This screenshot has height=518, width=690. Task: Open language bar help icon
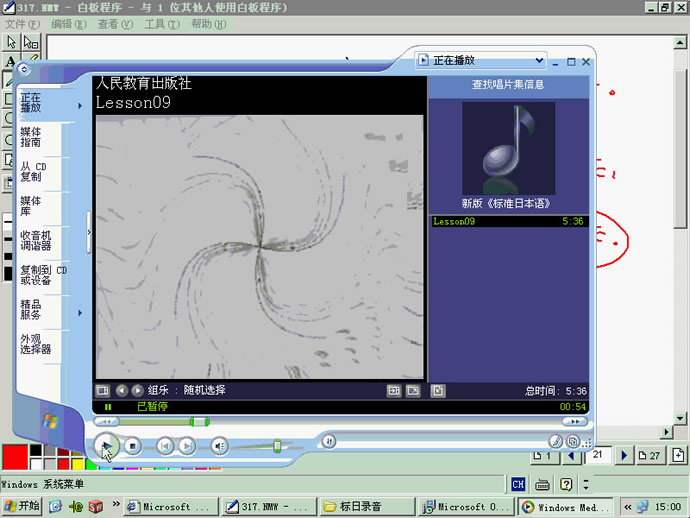566,485
